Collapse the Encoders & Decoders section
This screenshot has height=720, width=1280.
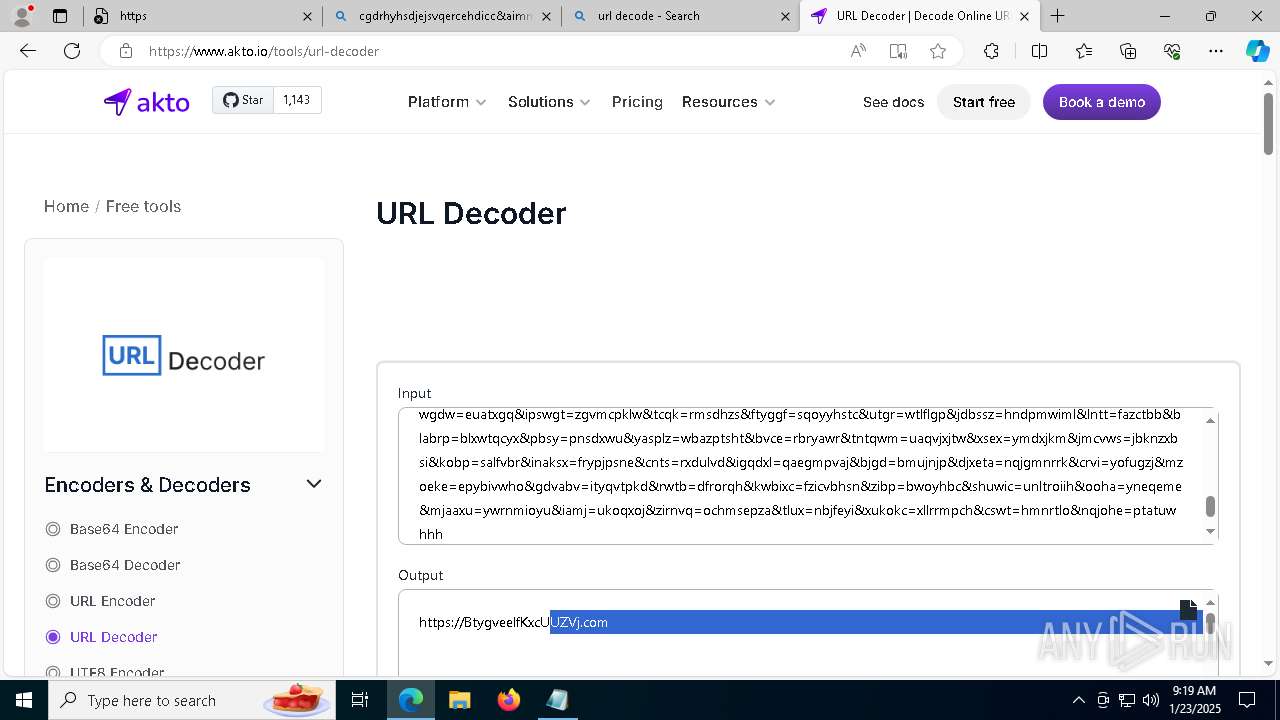click(314, 484)
